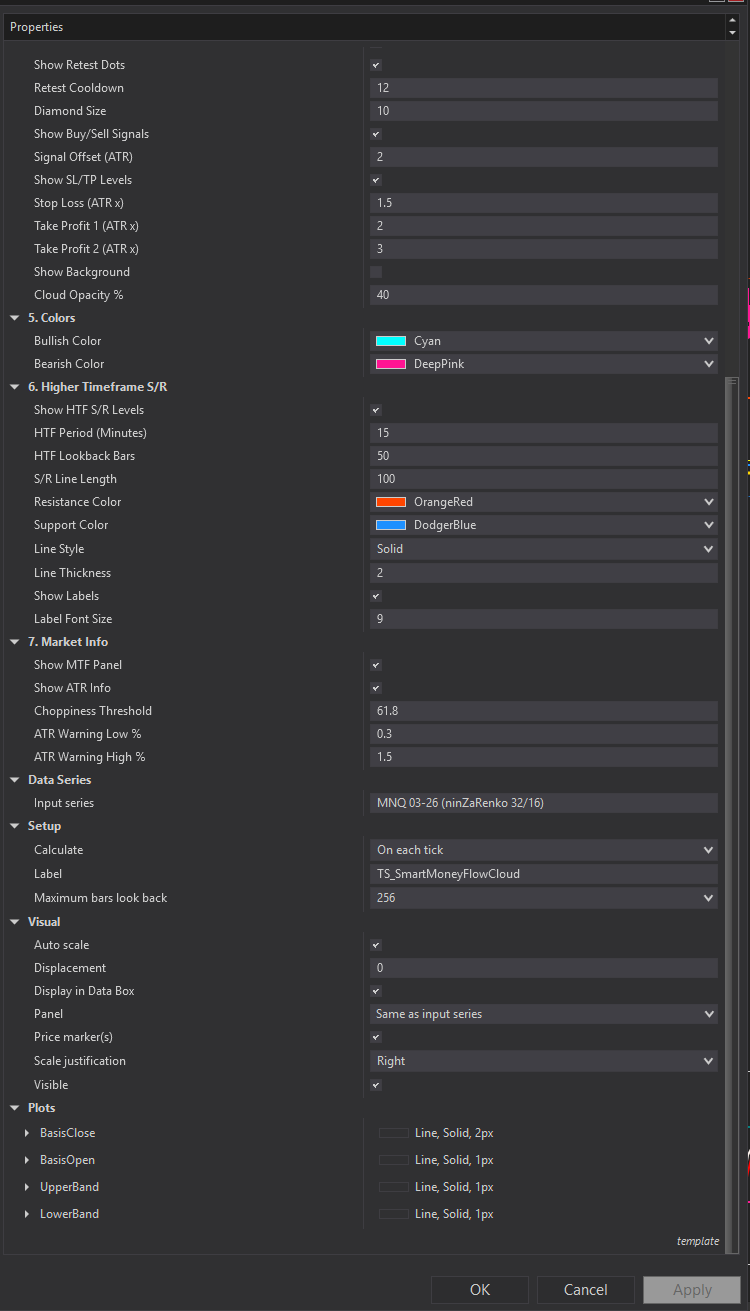
Task: Expand the LowerBand plot
Action: point(27,1214)
